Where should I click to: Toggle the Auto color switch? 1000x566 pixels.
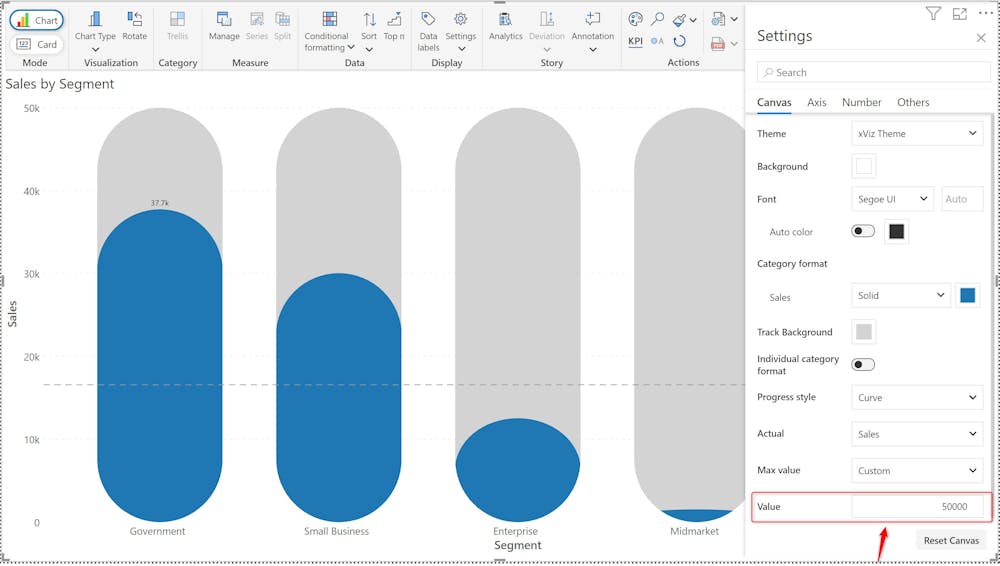pos(863,231)
